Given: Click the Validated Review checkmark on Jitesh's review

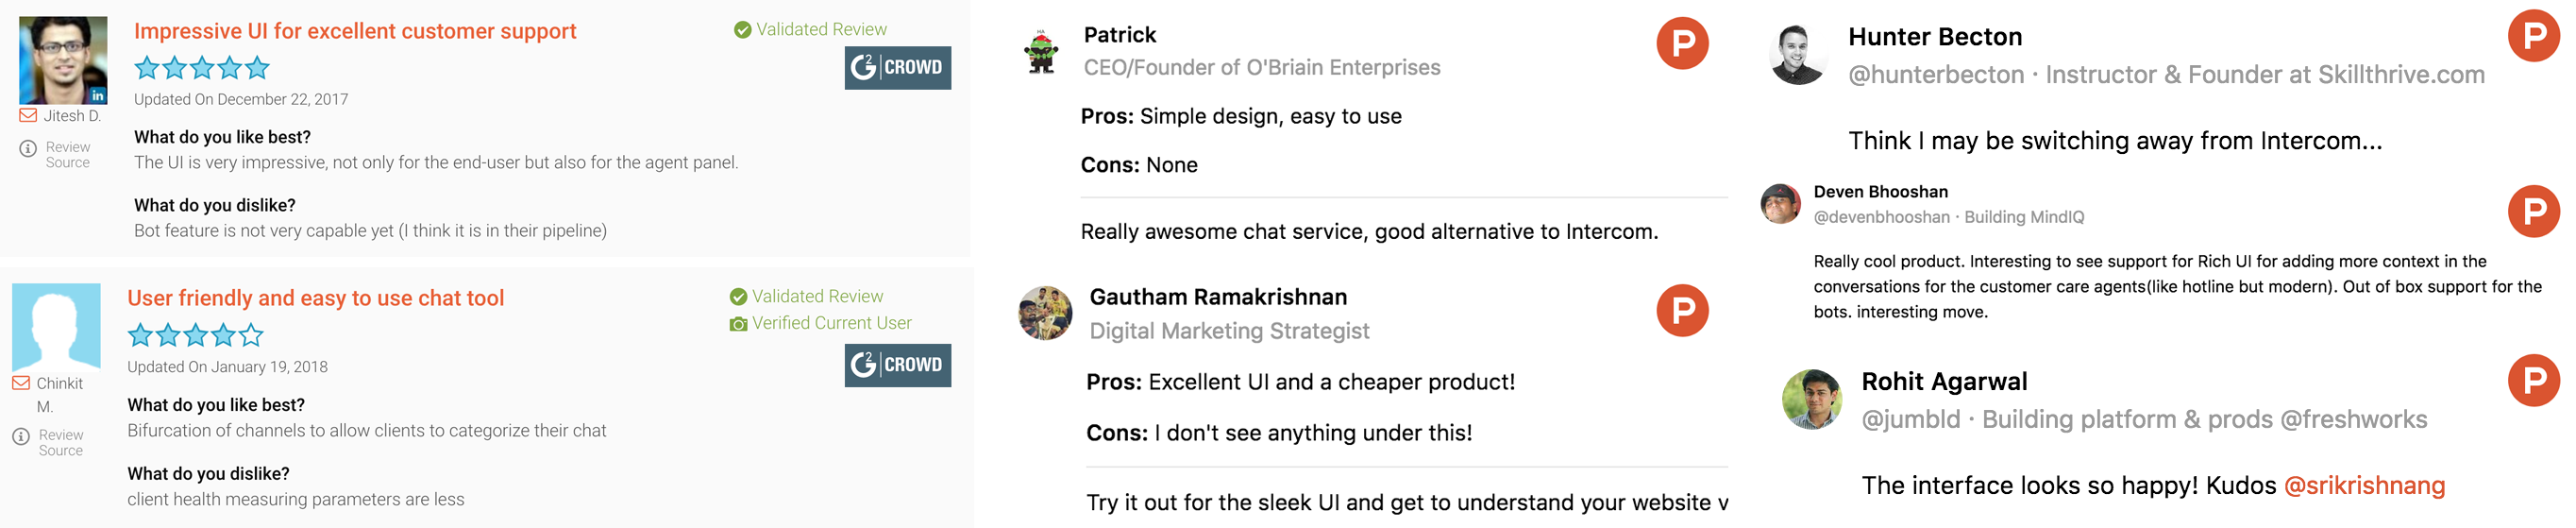Looking at the screenshot, I should pos(742,30).
